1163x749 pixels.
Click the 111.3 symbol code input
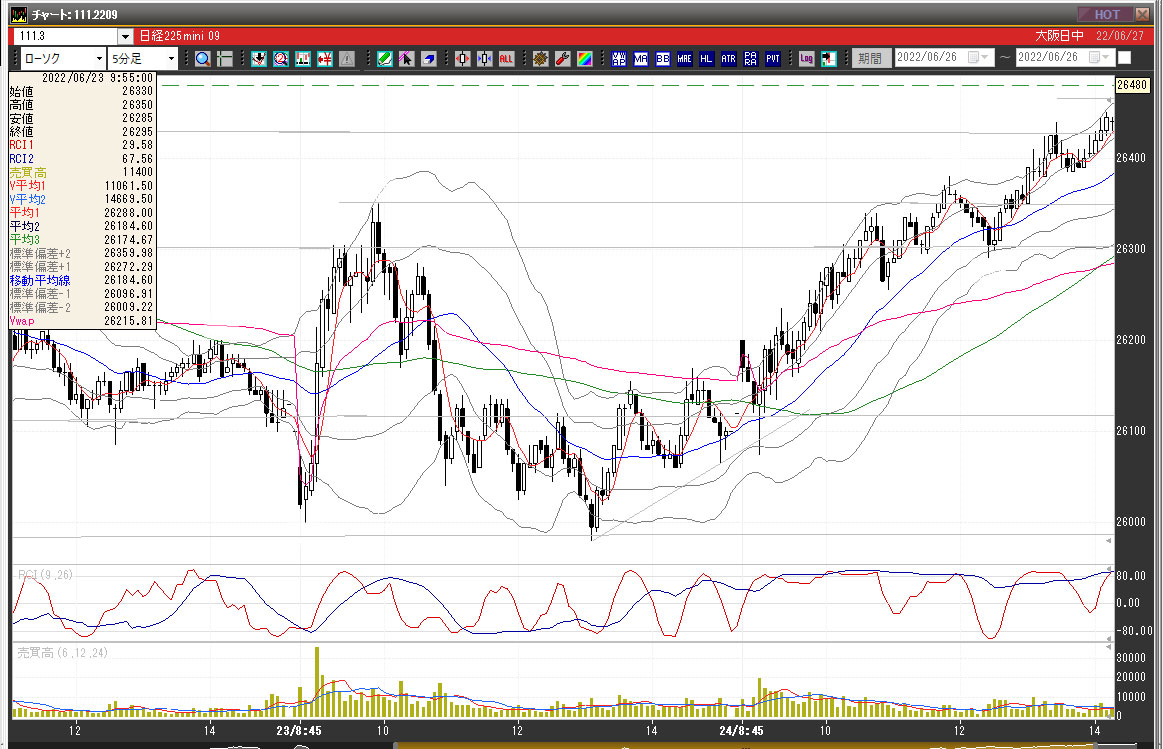click(65, 36)
